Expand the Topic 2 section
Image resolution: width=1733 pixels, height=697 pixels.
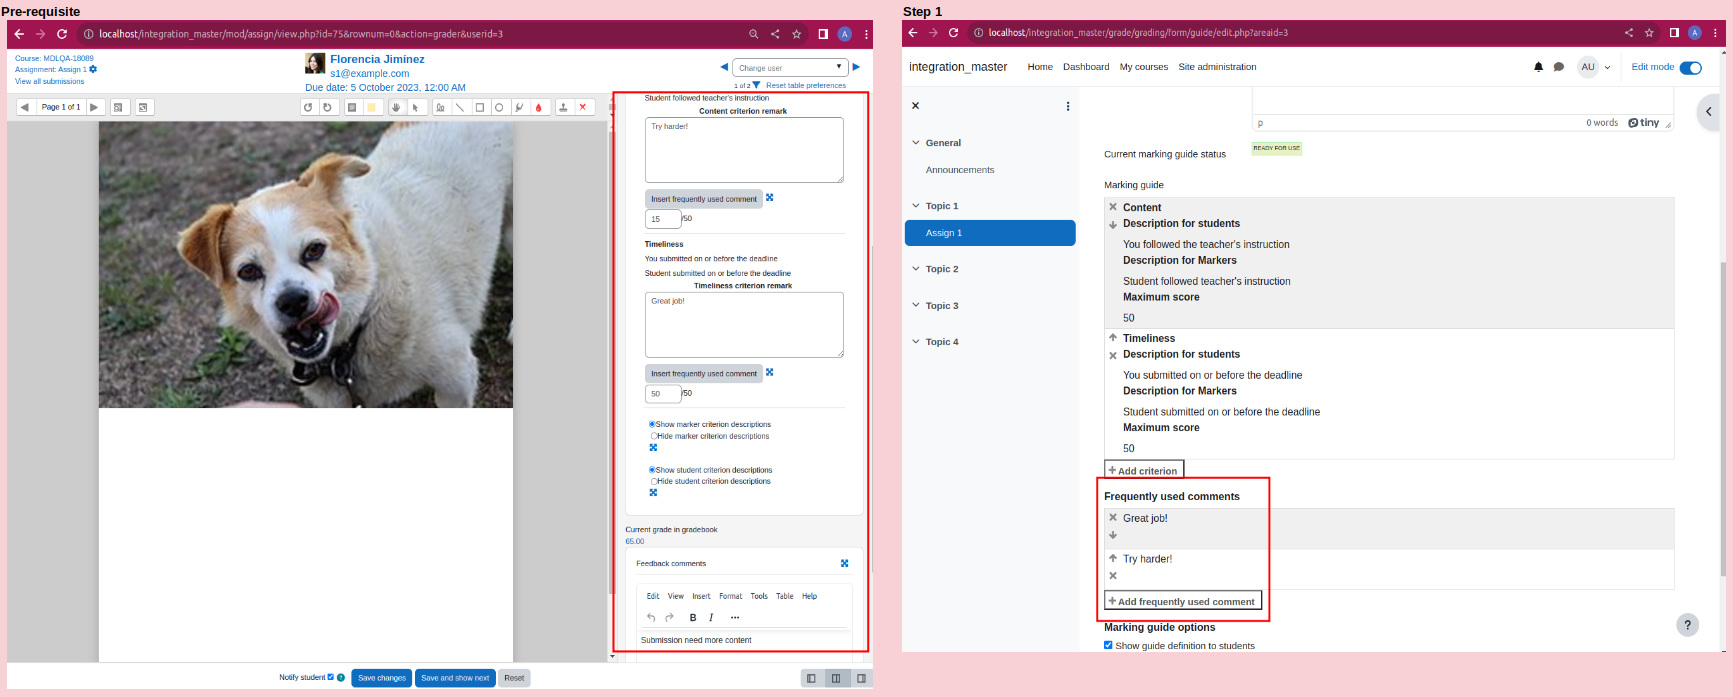[x=915, y=269]
